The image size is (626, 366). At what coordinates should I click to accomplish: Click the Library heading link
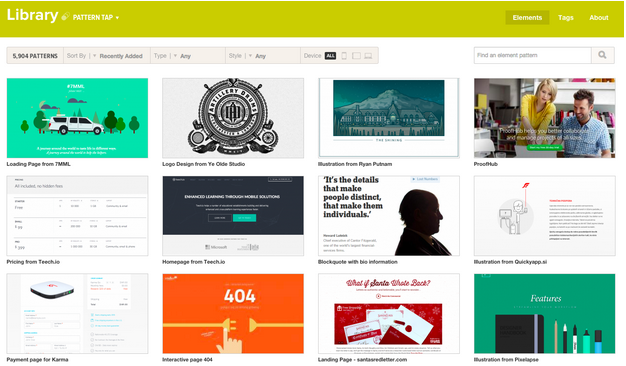pyautogui.click(x=32, y=15)
